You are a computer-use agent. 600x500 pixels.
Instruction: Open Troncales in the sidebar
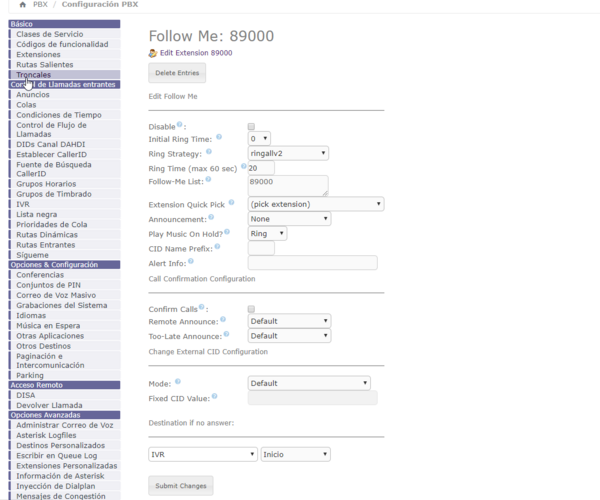[x=34, y=74]
